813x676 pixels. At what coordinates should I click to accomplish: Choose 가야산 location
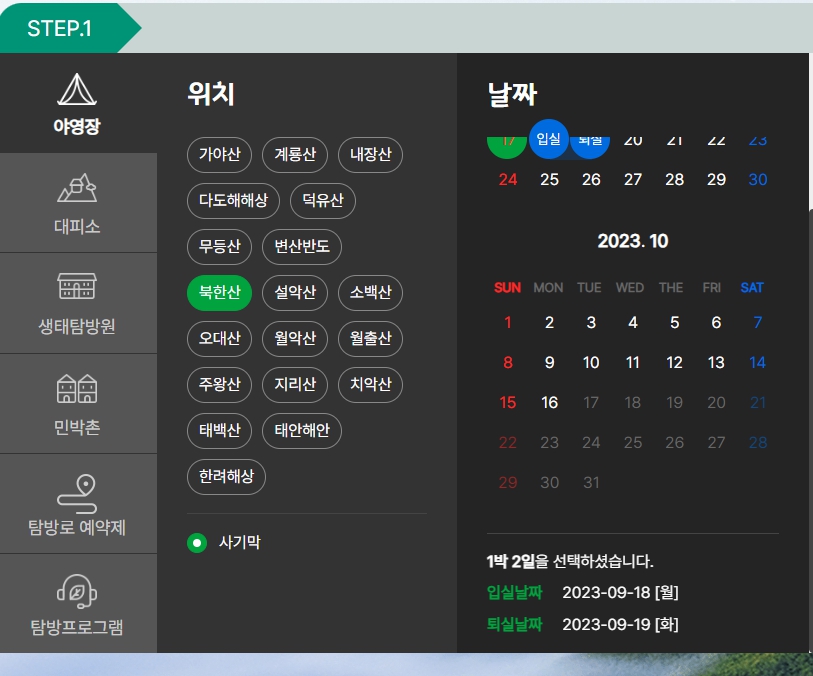(x=219, y=154)
